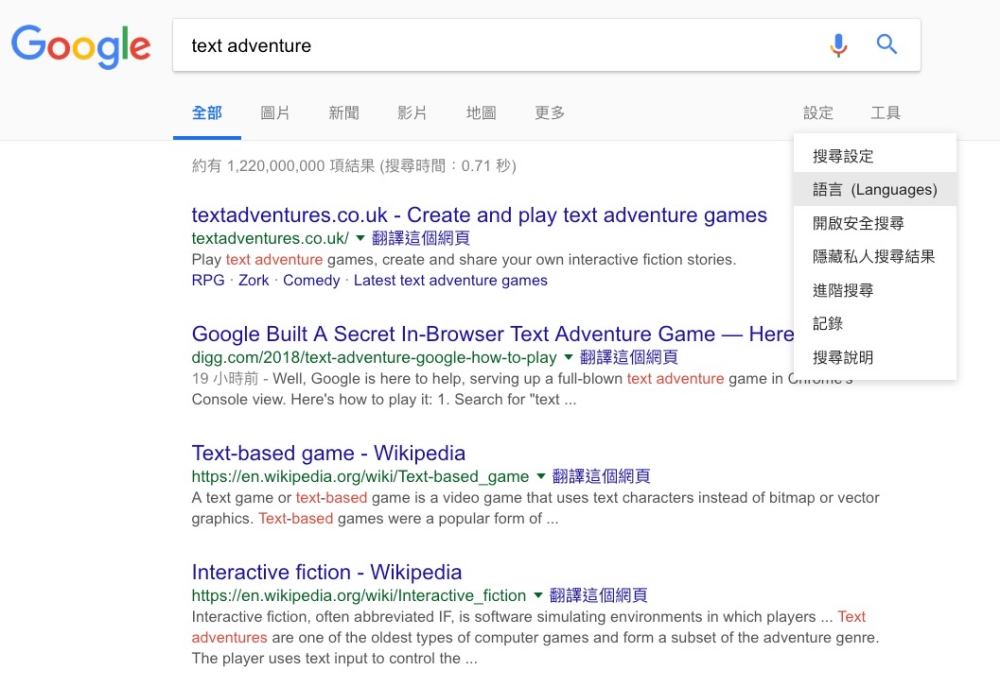Choose 搜尋設定 from the settings menu
The height and width of the screenshot is (687, 1000).
[x=843, y=156]
